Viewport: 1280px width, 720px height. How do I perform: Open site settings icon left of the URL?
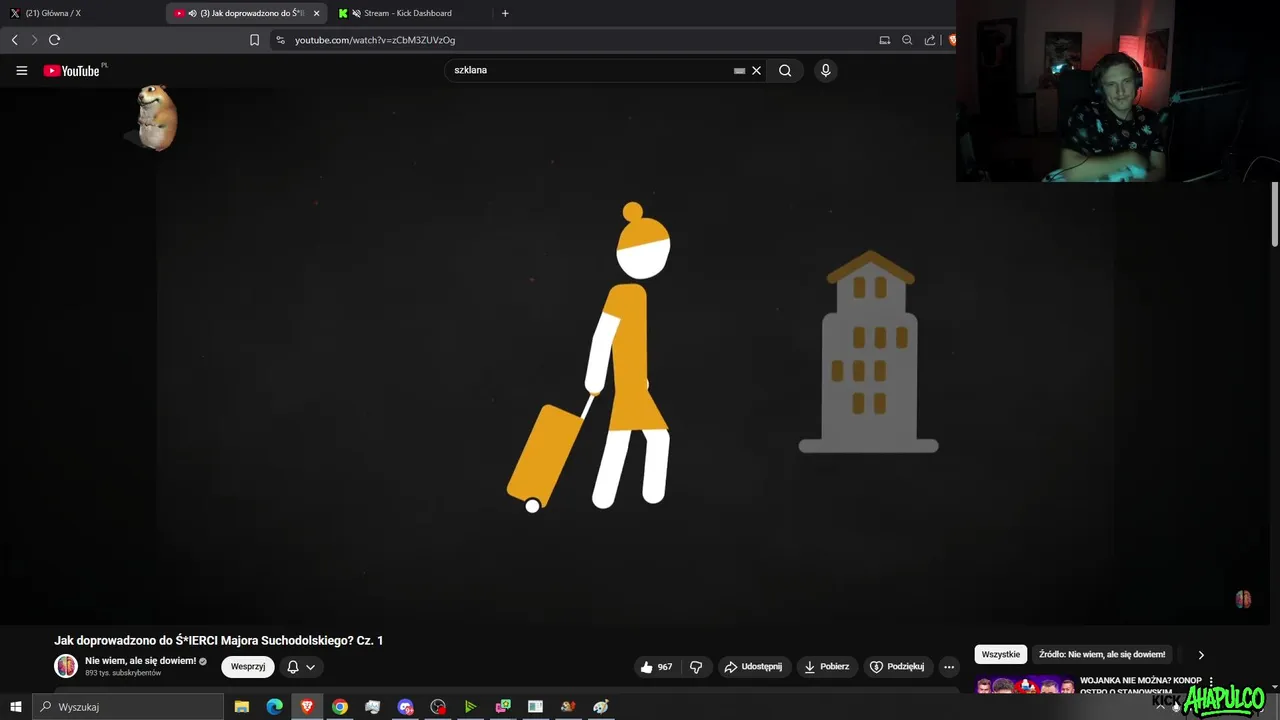click(x=280, y=40)
